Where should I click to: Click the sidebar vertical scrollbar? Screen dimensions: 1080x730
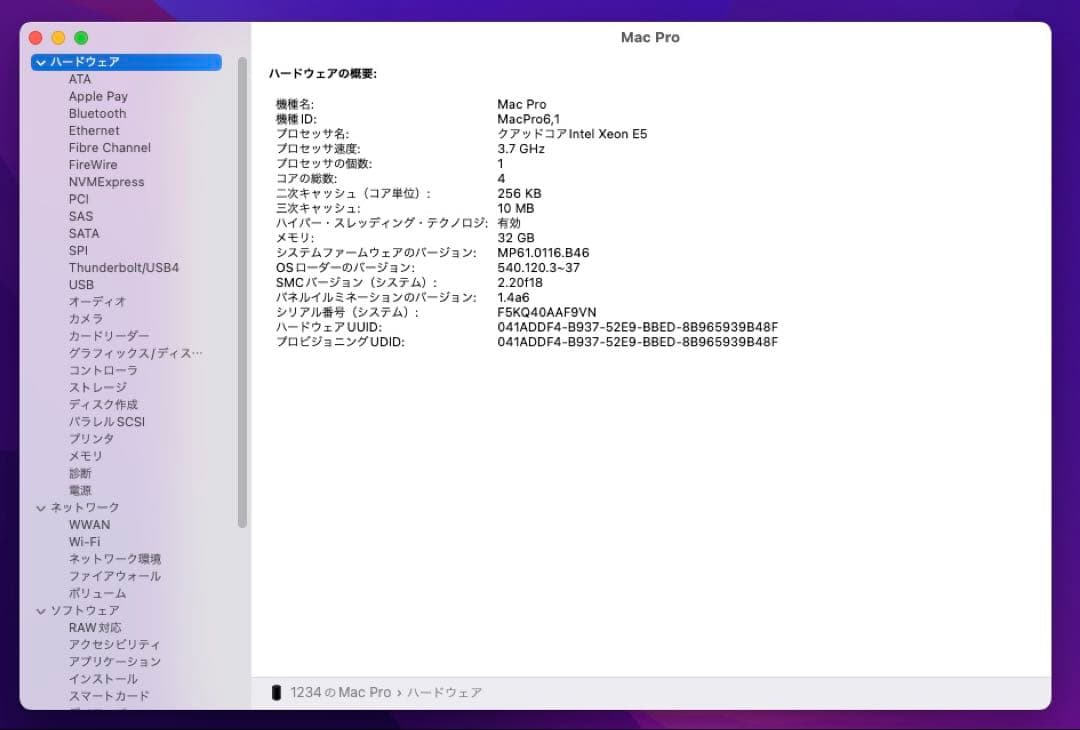click(x=242, y=290)
